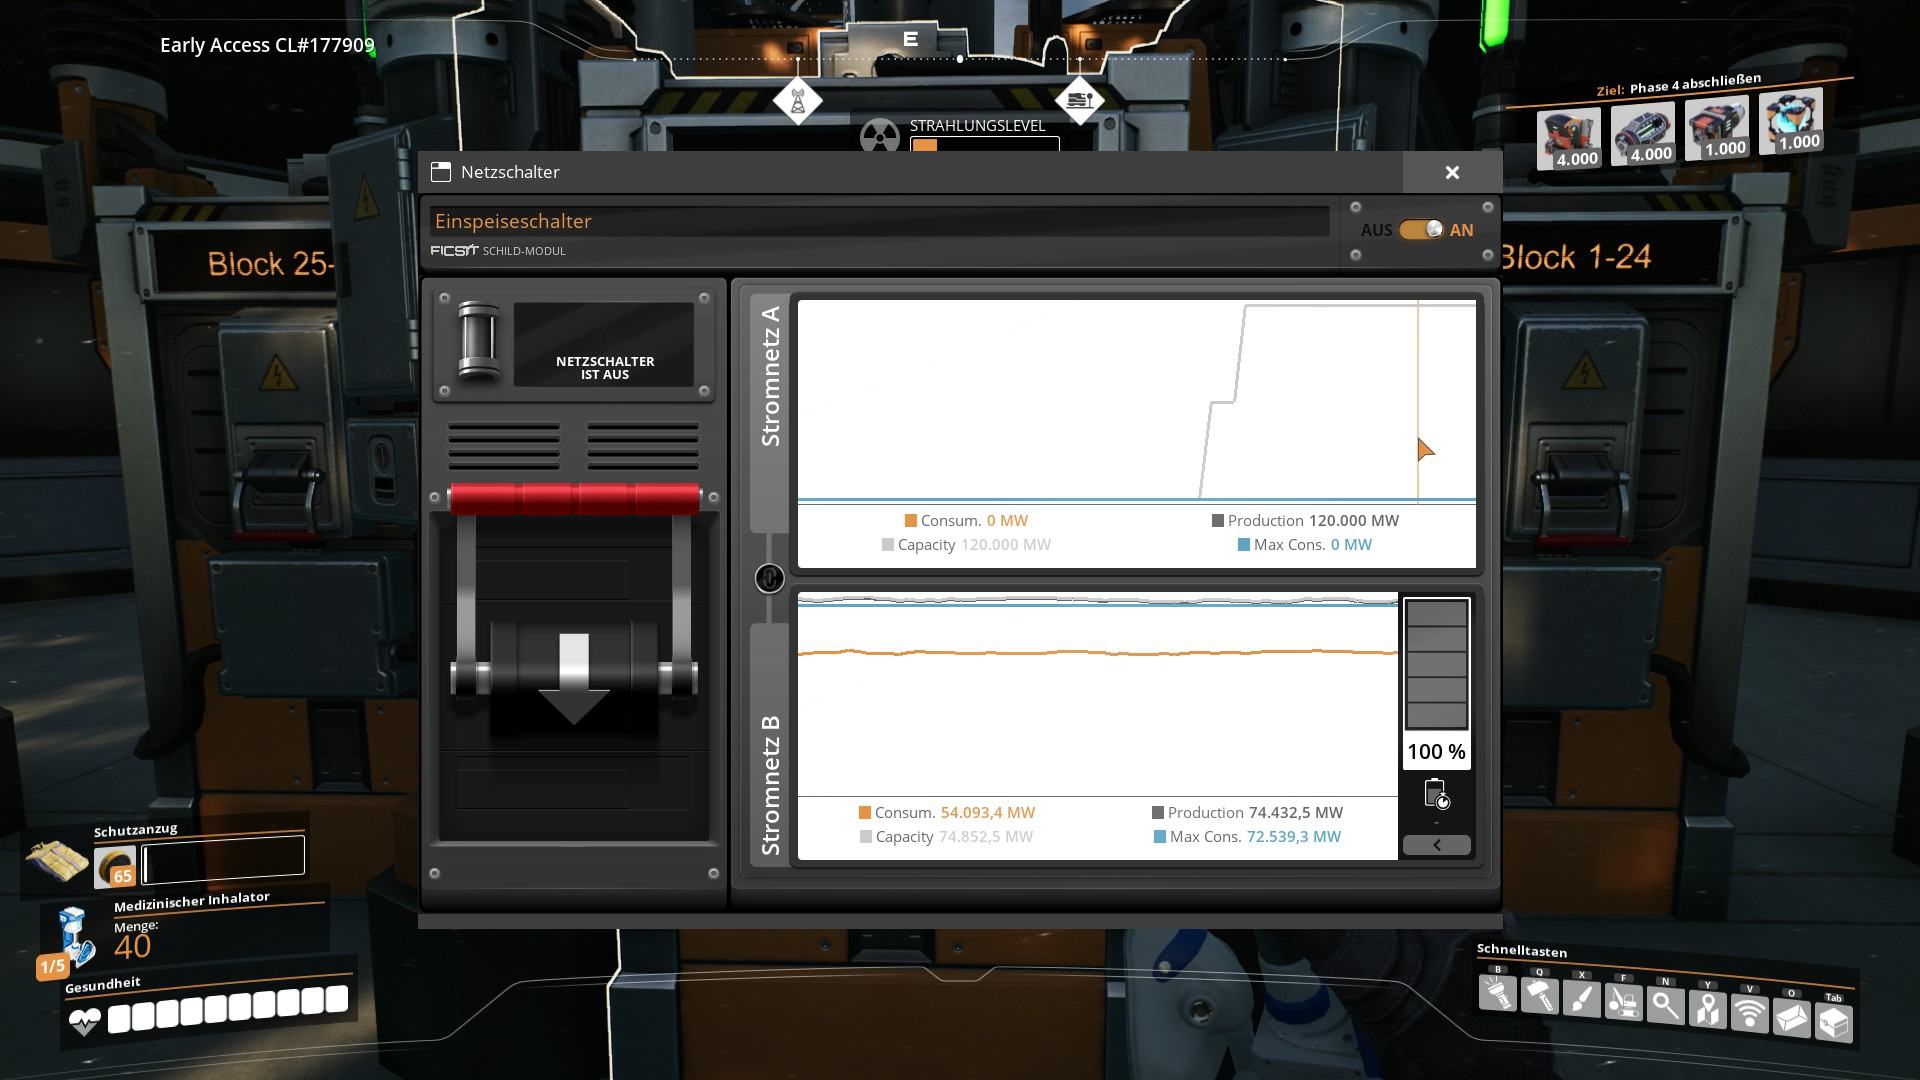The width and height of the screenshot is (1920, 1080).
Task: Click the NETZSCHALTER IST AUS status display
Action: (604, 345)
